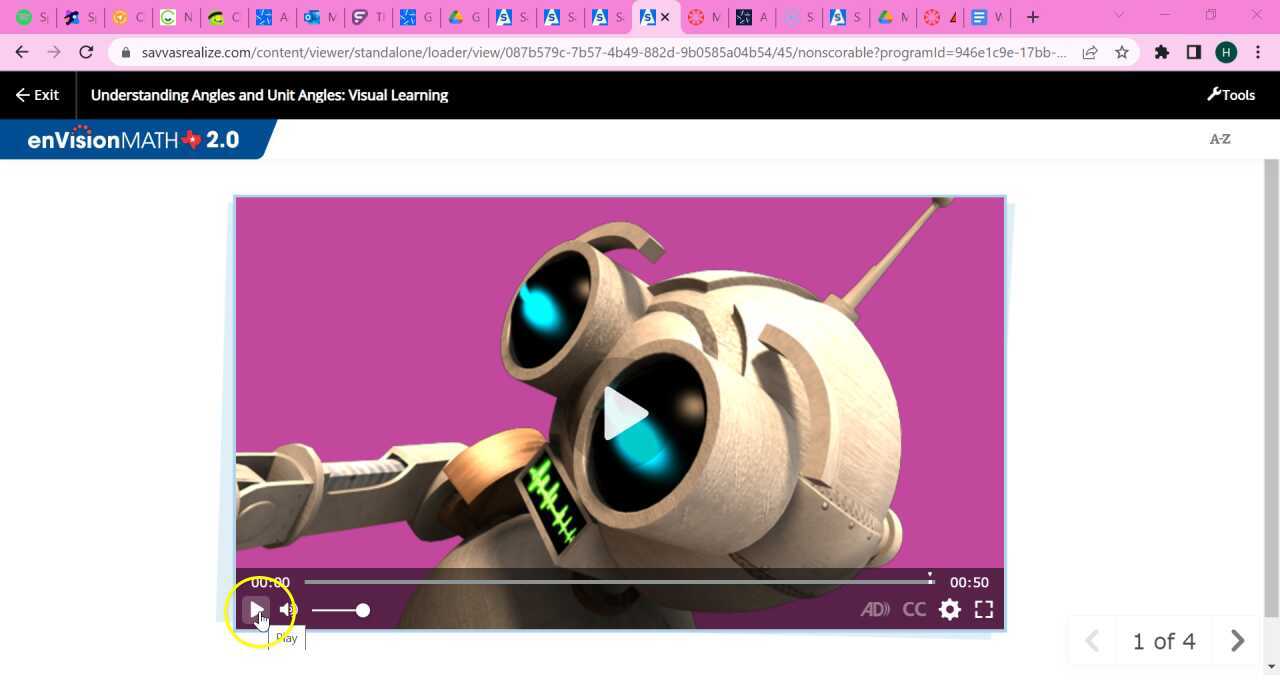Open a new browser tab
This screenshot has width=1280, height=680.
pyautogui.click(x=1033, y=17)
